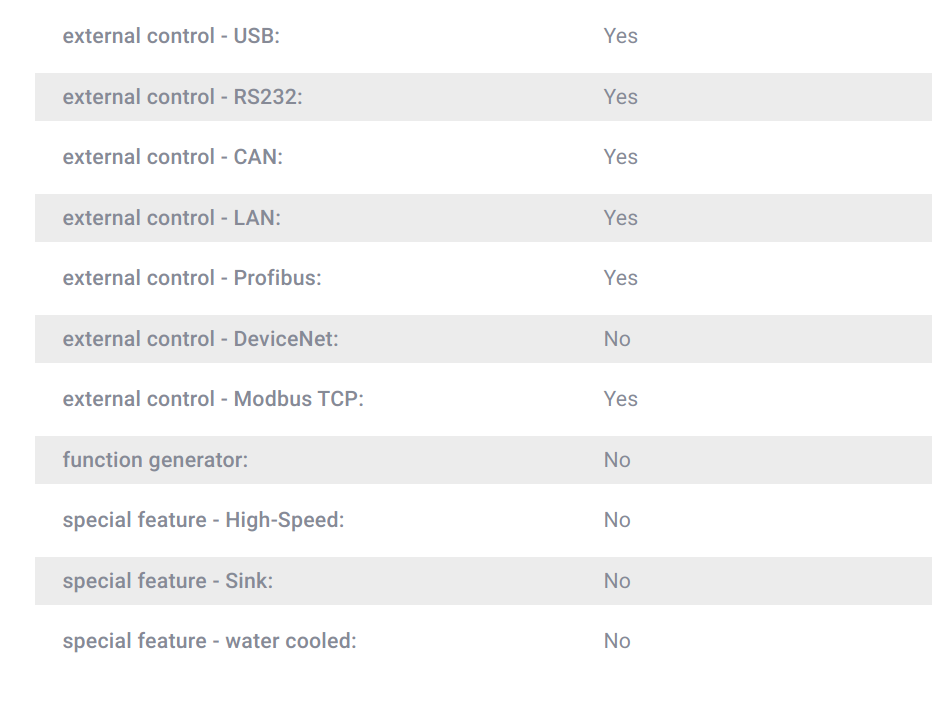Viewport: 932px width, 707px height.
Task: Click the 'external control - Profibus:' label
Action: click(x=192, y=278)
